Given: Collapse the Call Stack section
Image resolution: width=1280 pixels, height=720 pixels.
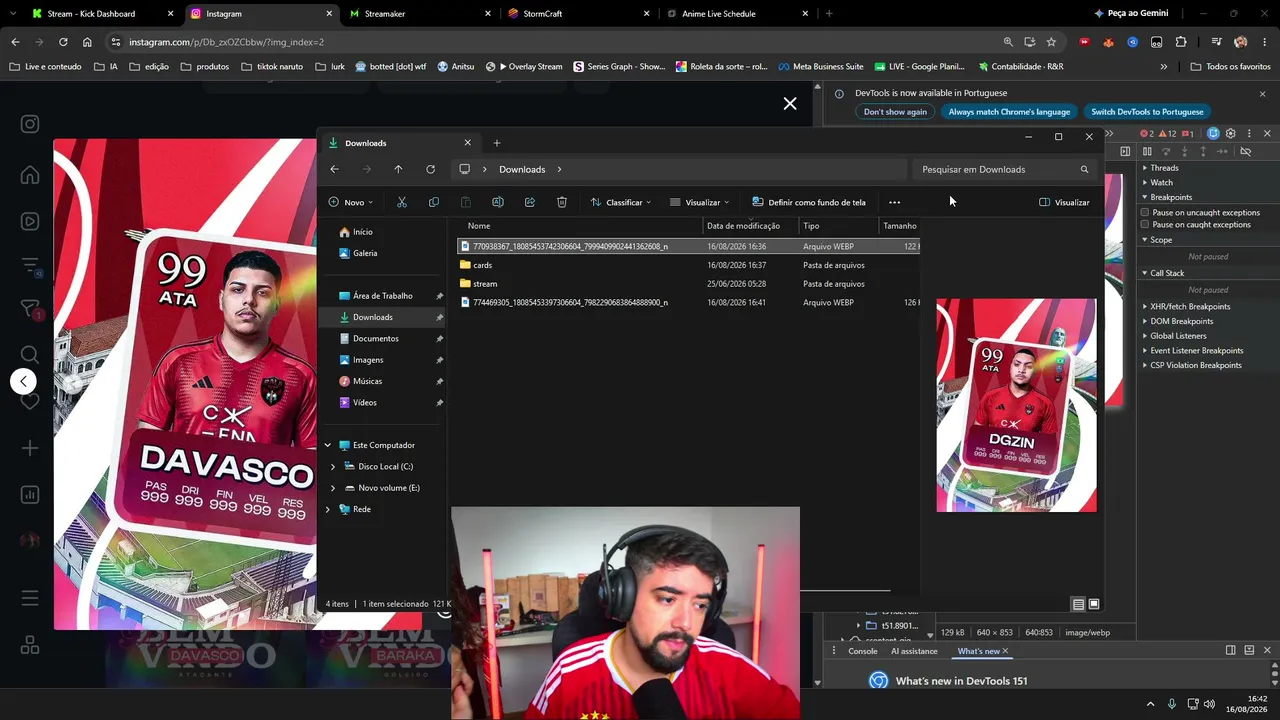Looking at the screenshot, I should tap(1167, 273).
